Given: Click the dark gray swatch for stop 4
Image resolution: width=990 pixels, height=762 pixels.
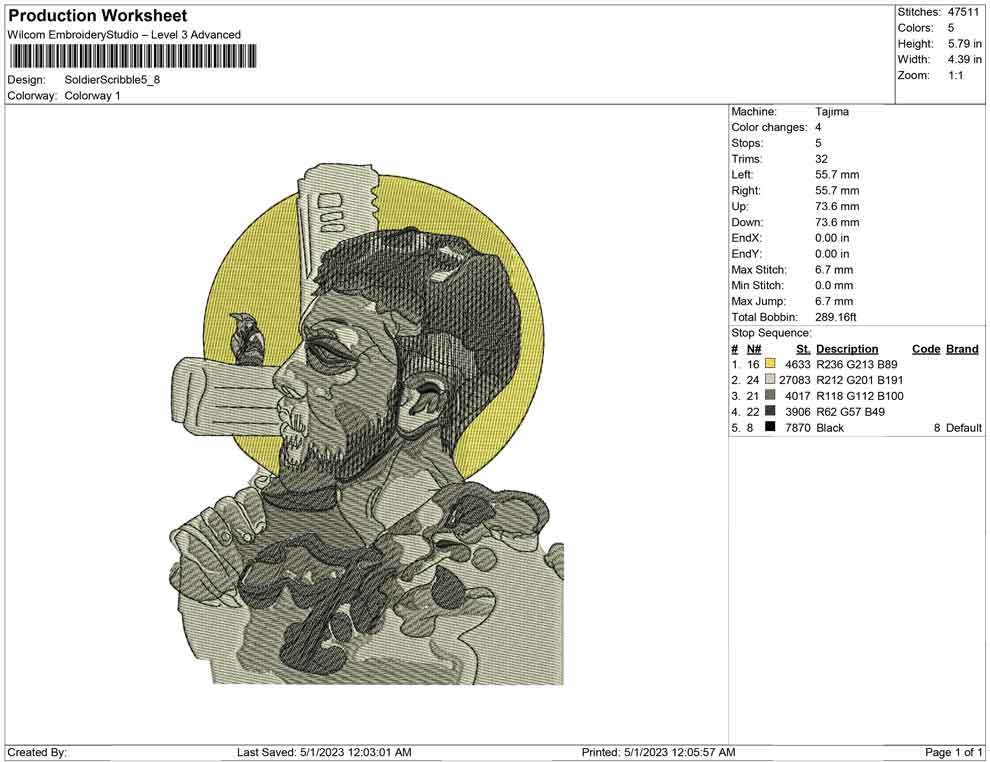Looking at the screenshot, I should [770, 411].
